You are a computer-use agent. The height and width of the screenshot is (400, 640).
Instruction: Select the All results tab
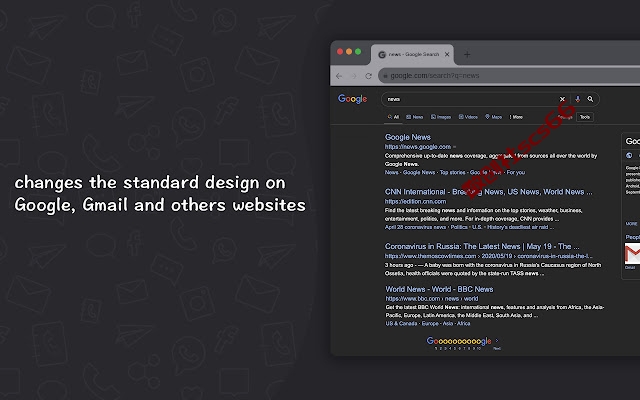(x=393, y=117)
